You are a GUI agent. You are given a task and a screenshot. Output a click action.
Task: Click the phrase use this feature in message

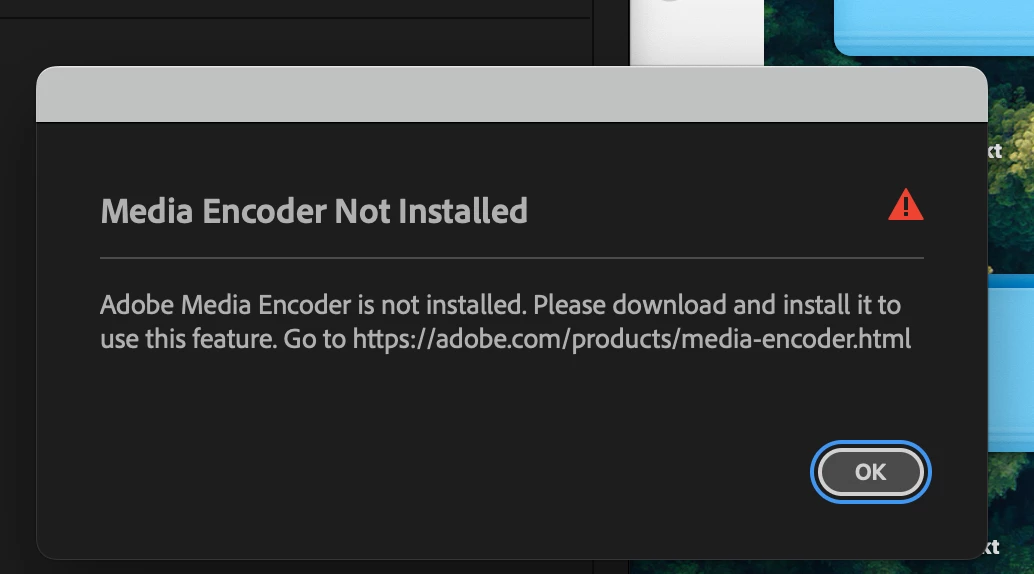pyautogui.click(x=188, y=339)
